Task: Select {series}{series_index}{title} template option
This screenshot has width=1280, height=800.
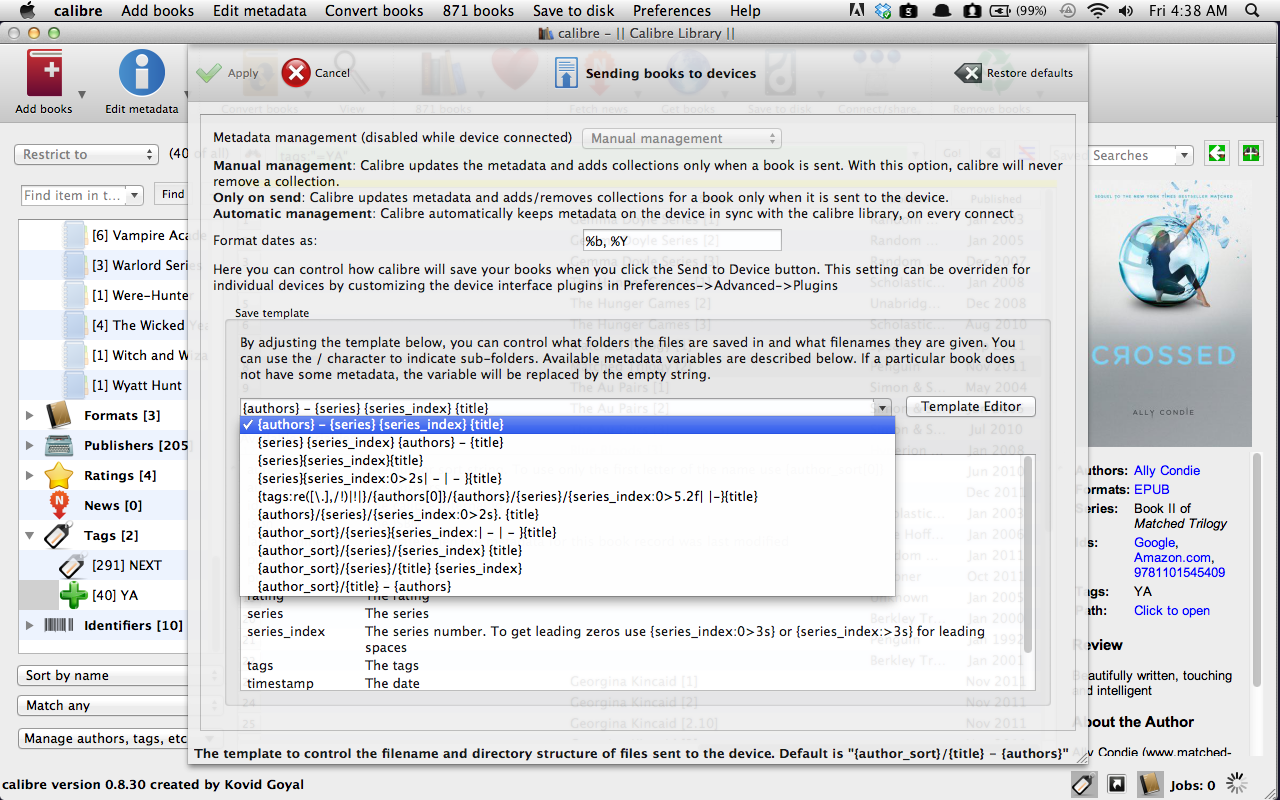Action: point(567,460)
